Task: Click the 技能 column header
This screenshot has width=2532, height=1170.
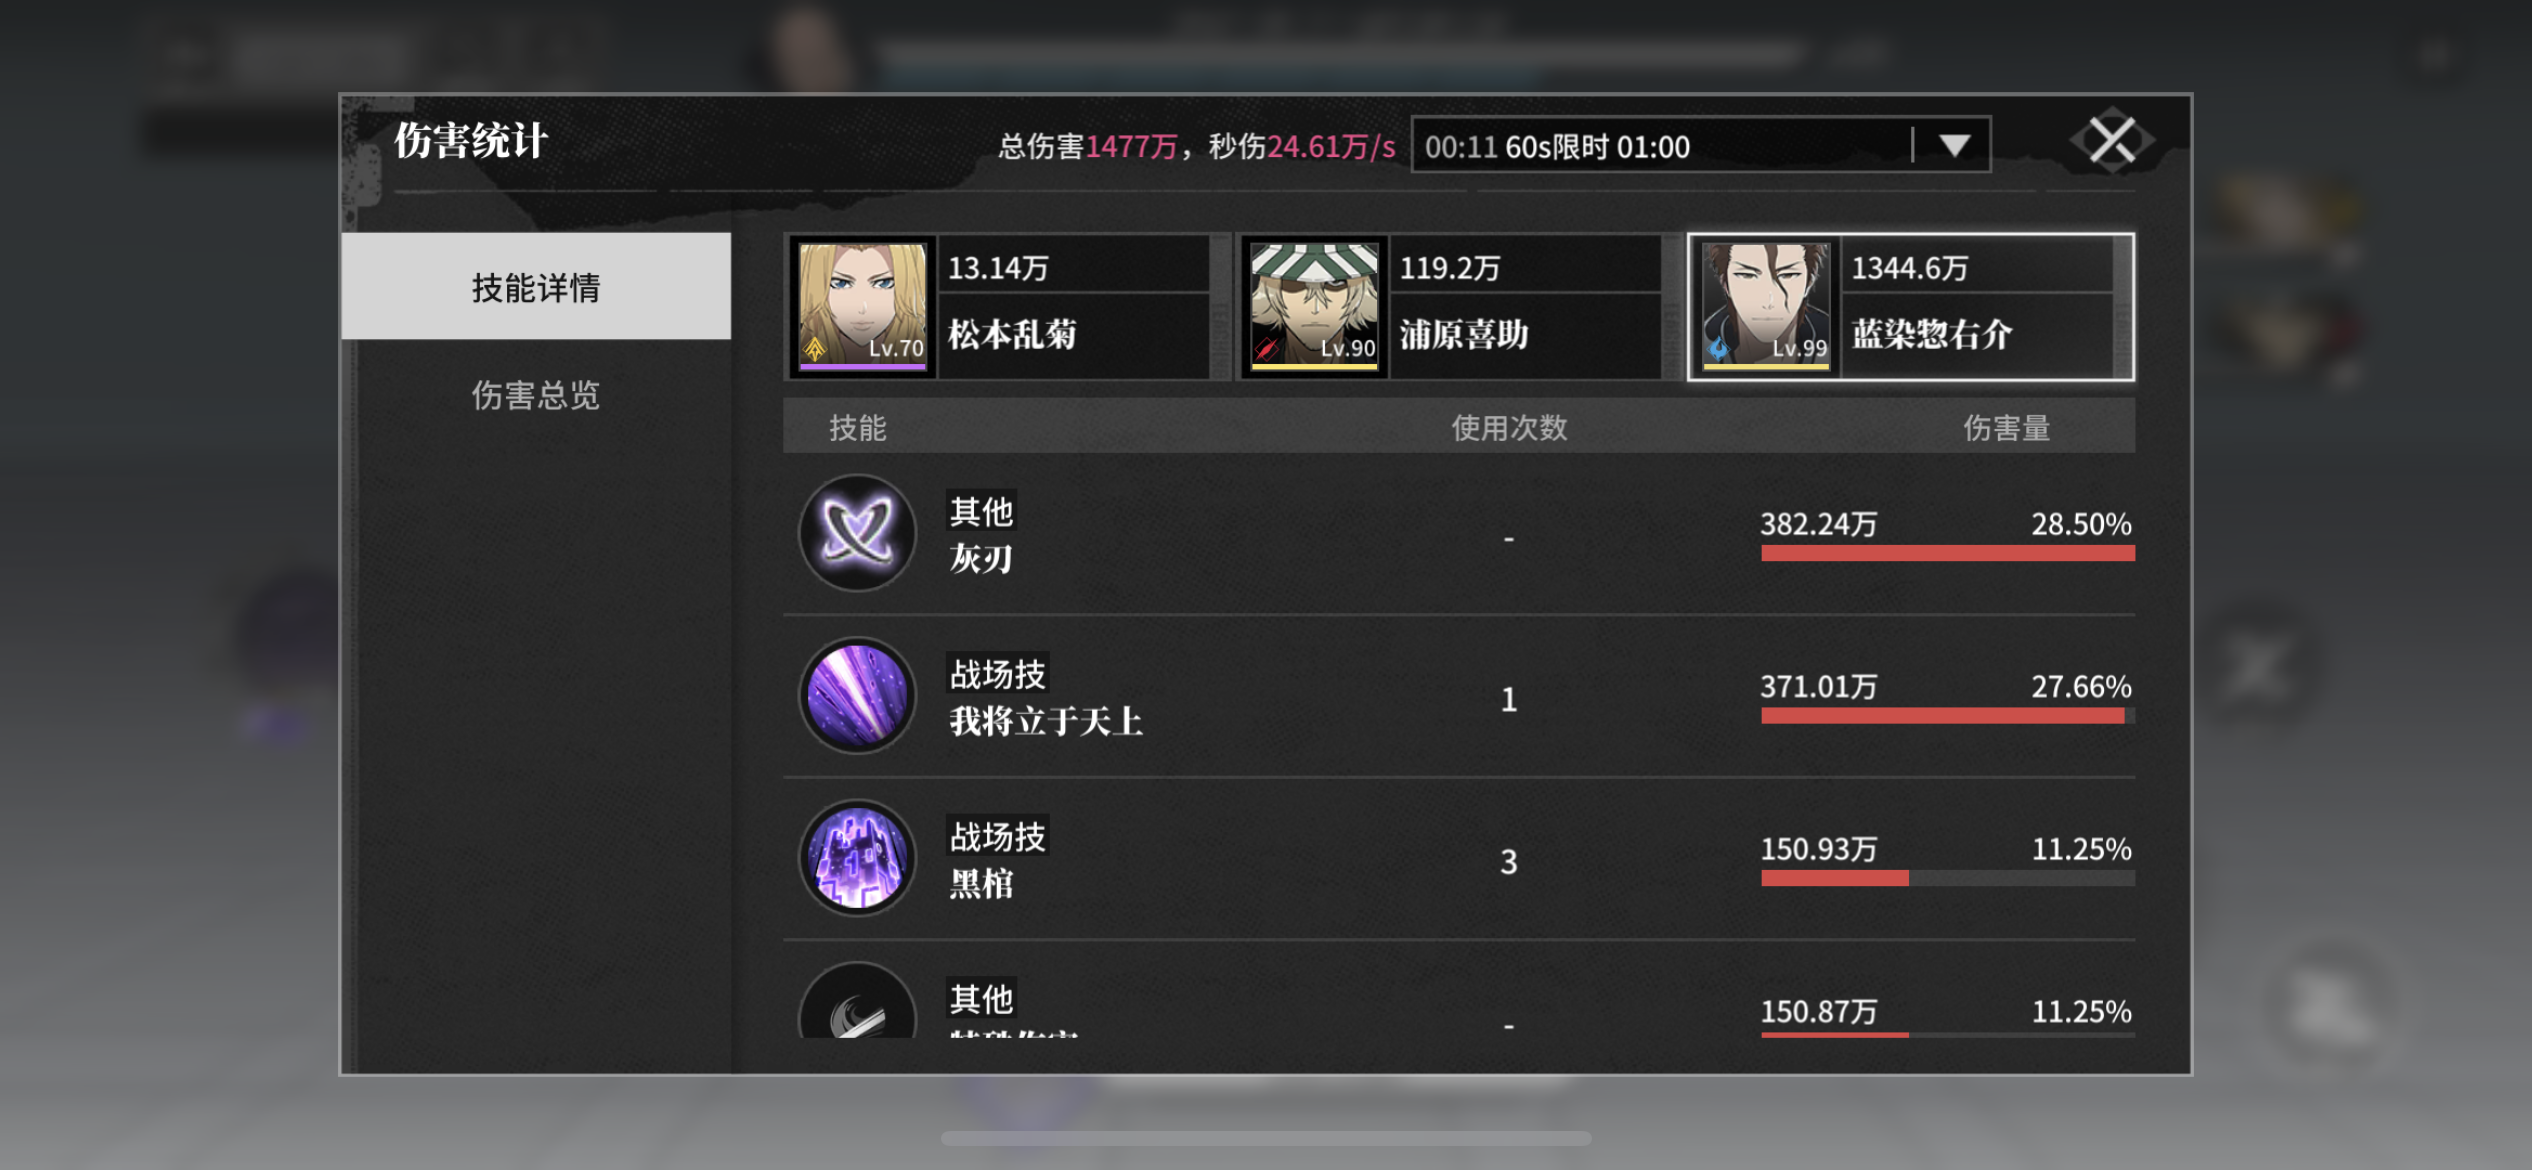Action: coord(857,428)
